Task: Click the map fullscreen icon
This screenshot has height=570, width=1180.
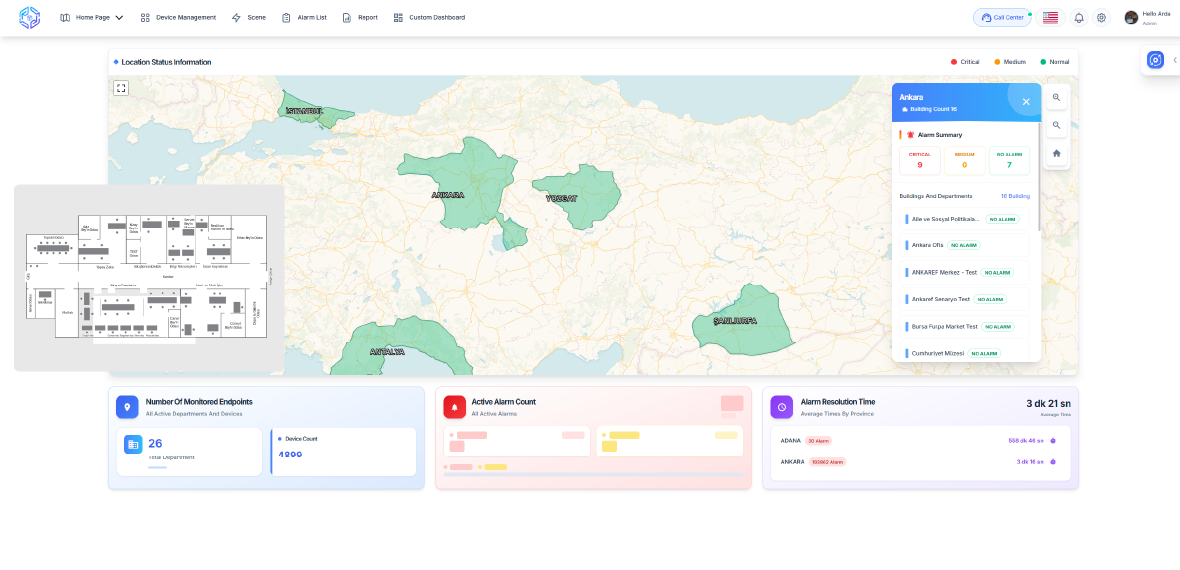Action: point(121,88)
